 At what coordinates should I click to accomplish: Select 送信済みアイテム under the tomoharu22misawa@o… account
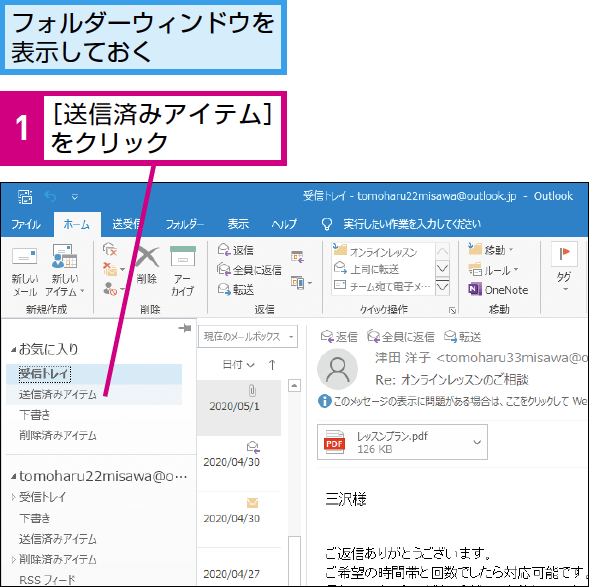point(58,539)
